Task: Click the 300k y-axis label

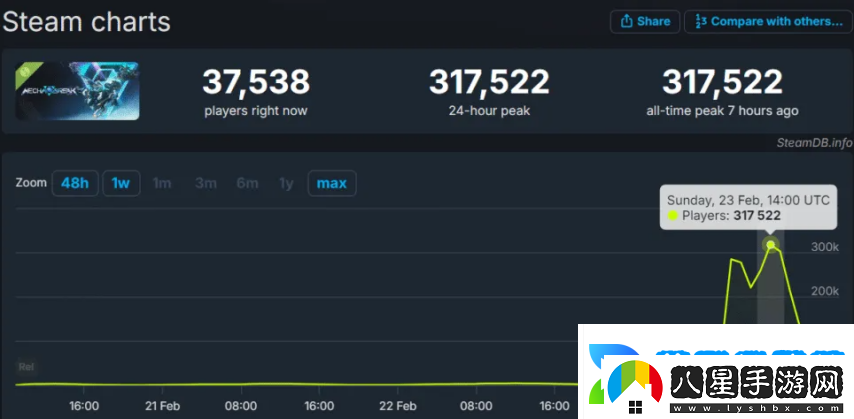Action: [x=825, y=247]
